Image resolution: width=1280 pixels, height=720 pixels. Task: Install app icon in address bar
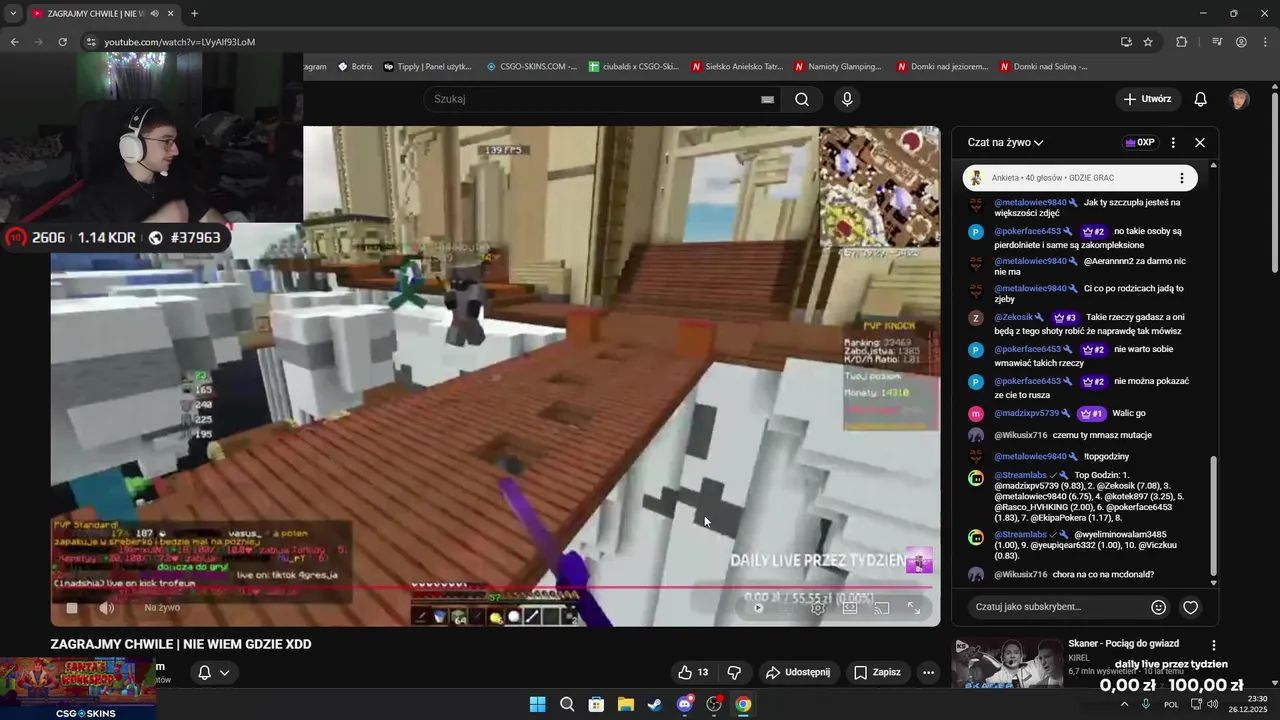1126,42
